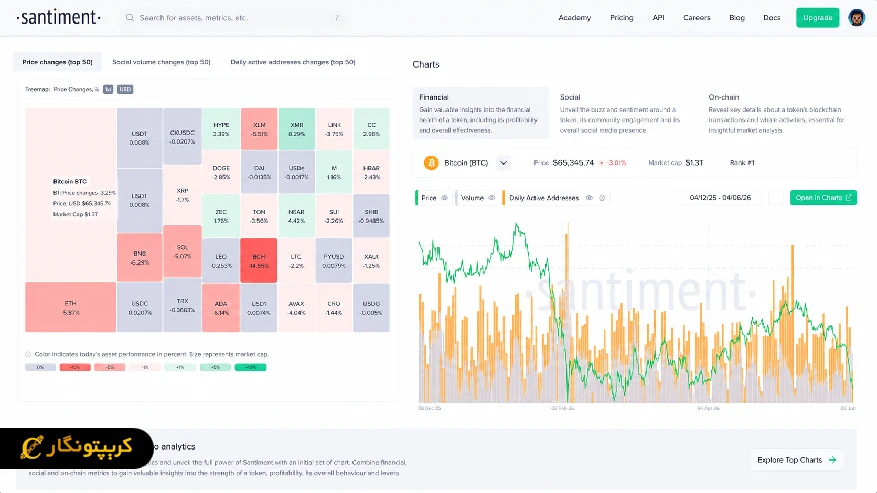Click the small blank button beside date range
This screenshot has height=493, width=877.
click(x=775, y=198)
